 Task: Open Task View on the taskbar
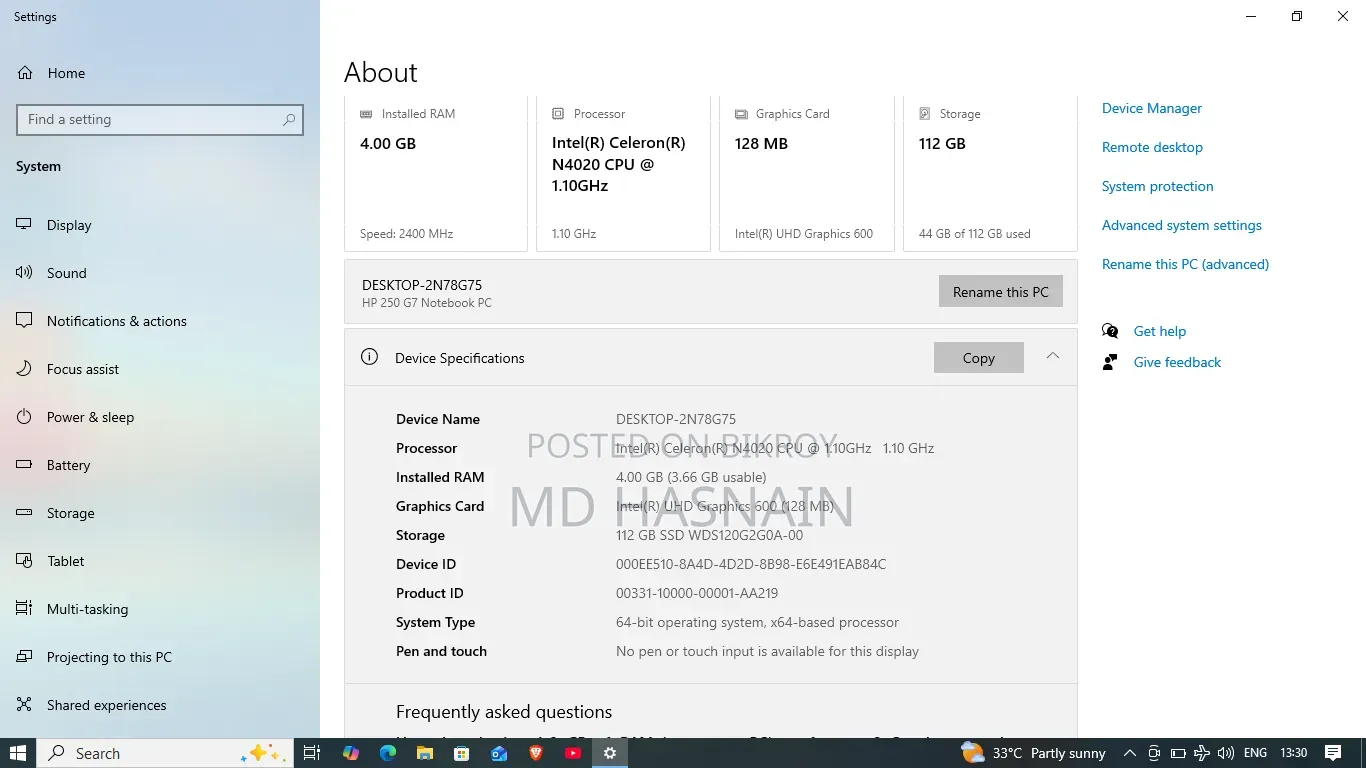pos(312,753)
